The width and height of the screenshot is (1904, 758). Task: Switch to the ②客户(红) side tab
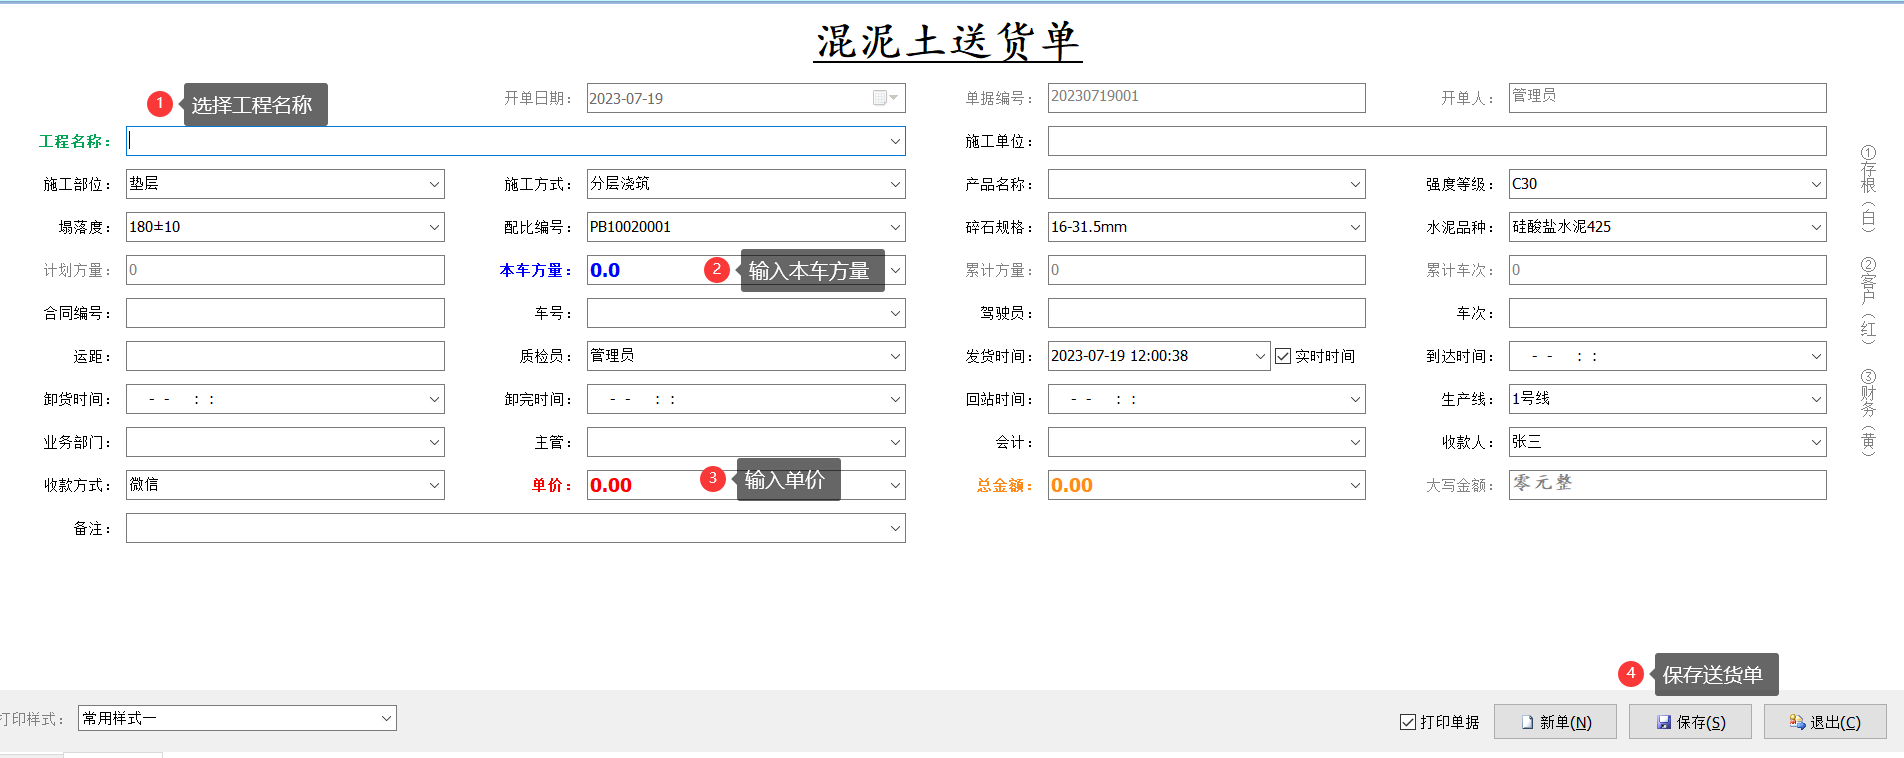1868,300
